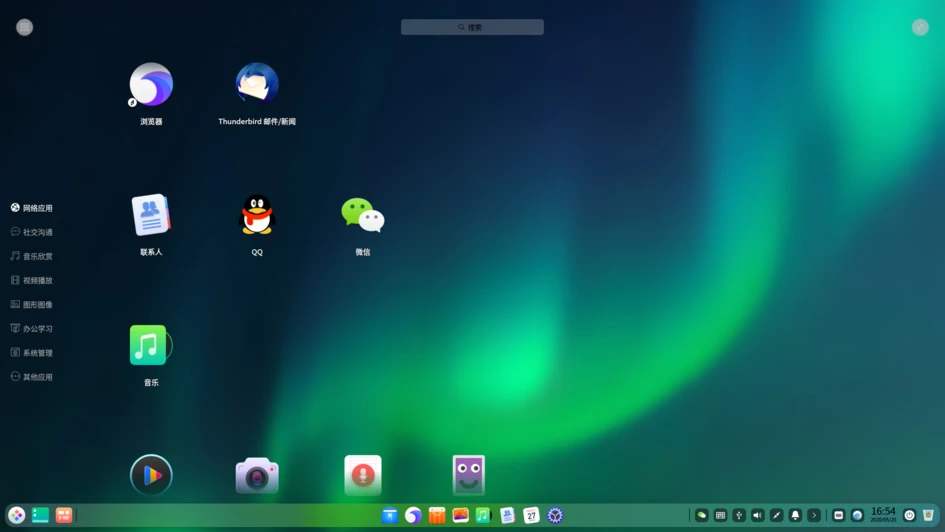Screen dimensions: 945x532
Task: Open the launcher button in the dock
Action: click(x=16, y=516)
